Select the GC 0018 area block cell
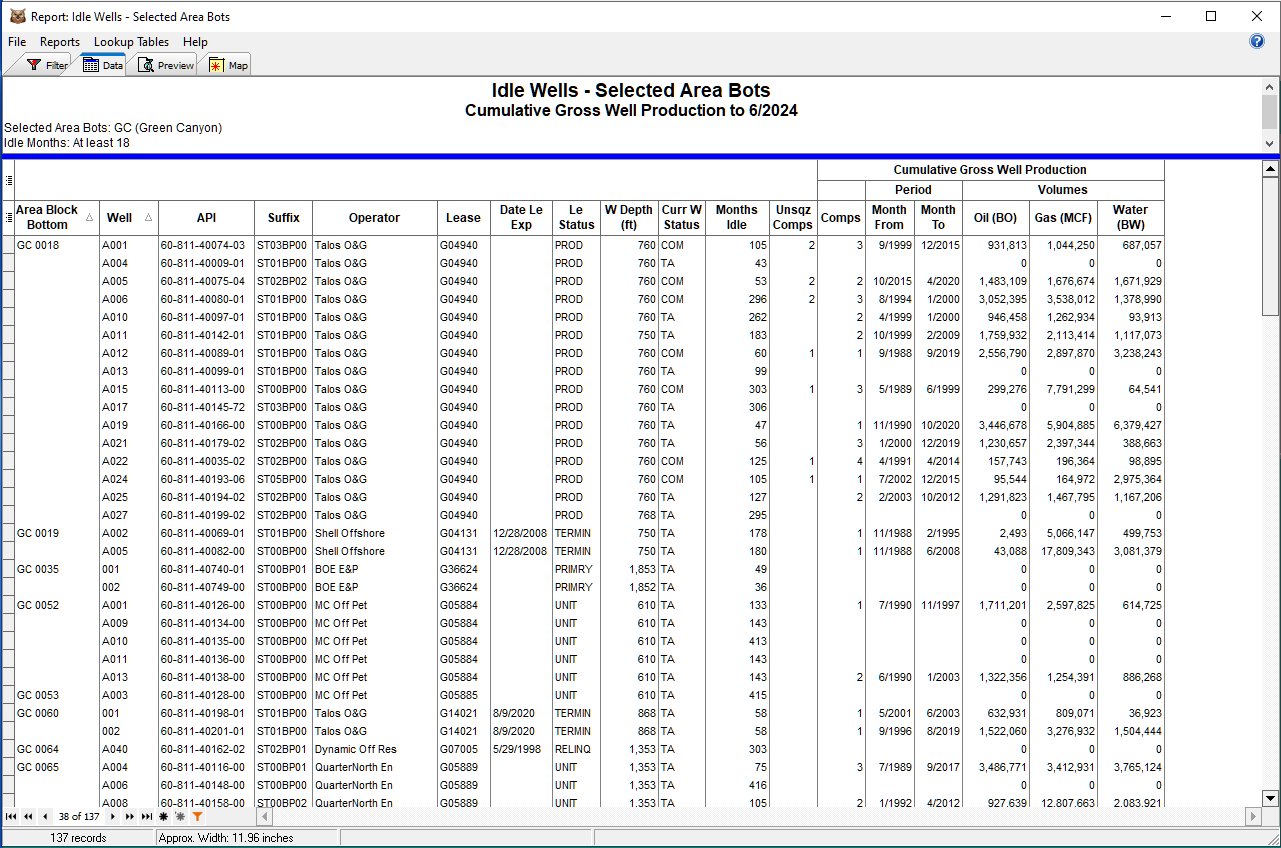 pyautogui.click(x=57, y=245)
